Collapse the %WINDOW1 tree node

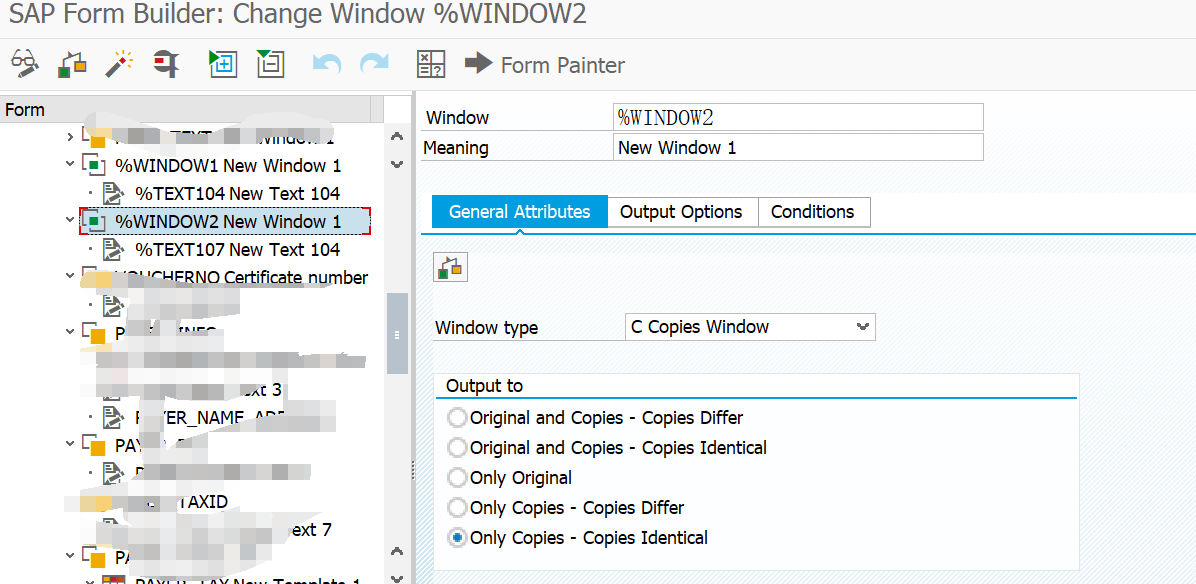(x=70, y=165)
